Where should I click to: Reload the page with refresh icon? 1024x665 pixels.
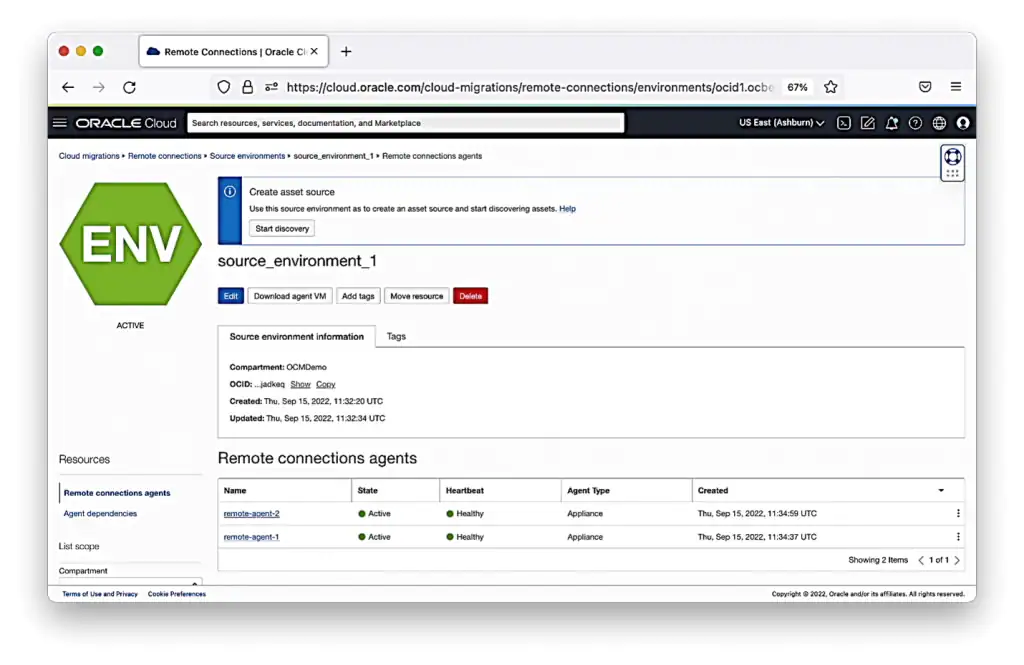pos(129,87)
